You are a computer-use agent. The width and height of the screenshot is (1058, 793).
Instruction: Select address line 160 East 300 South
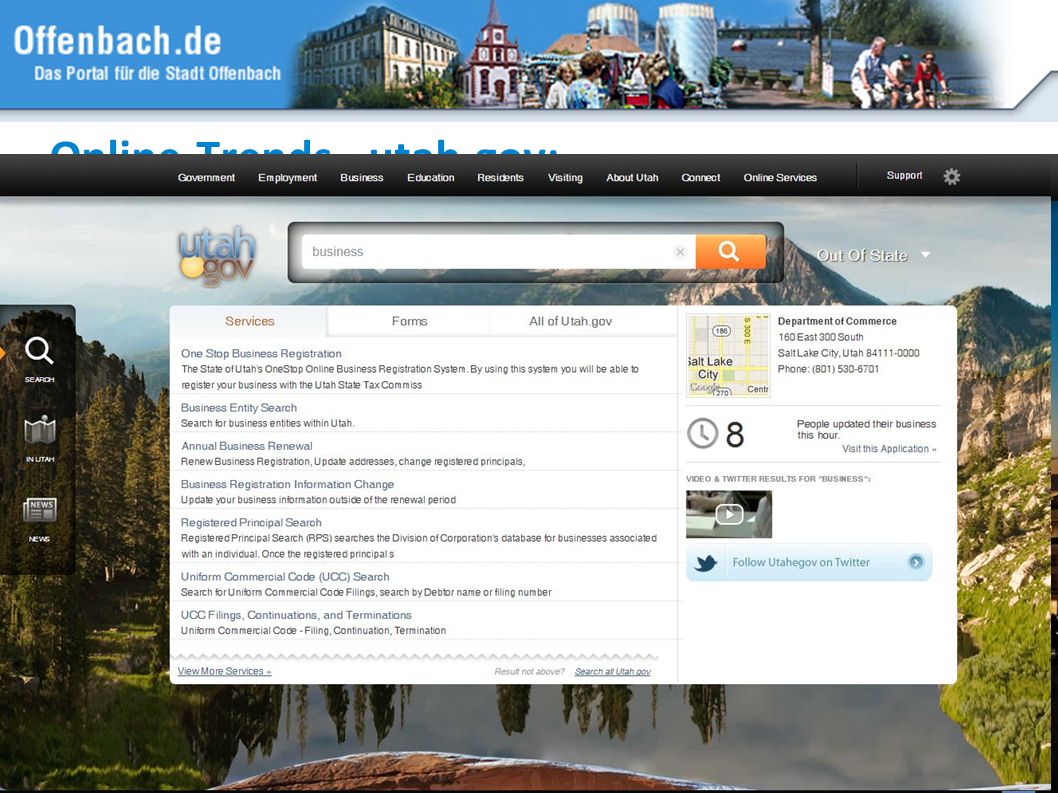[820, 337]
